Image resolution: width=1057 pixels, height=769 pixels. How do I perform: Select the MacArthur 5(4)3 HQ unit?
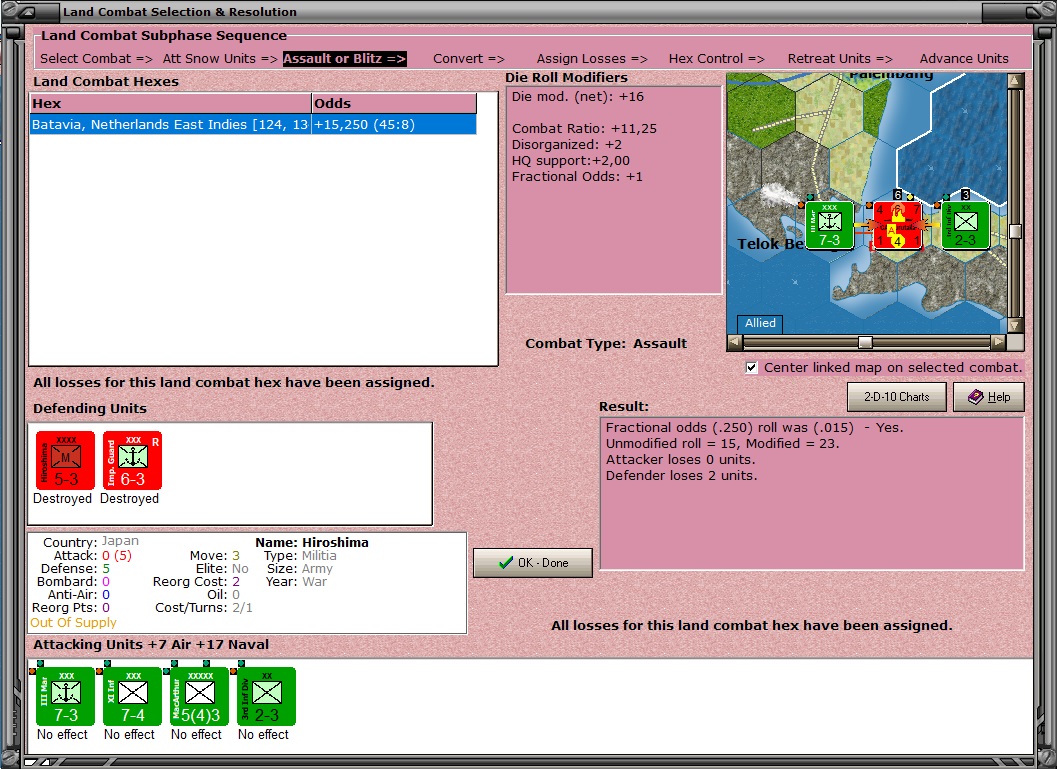[x=200, y=697]
